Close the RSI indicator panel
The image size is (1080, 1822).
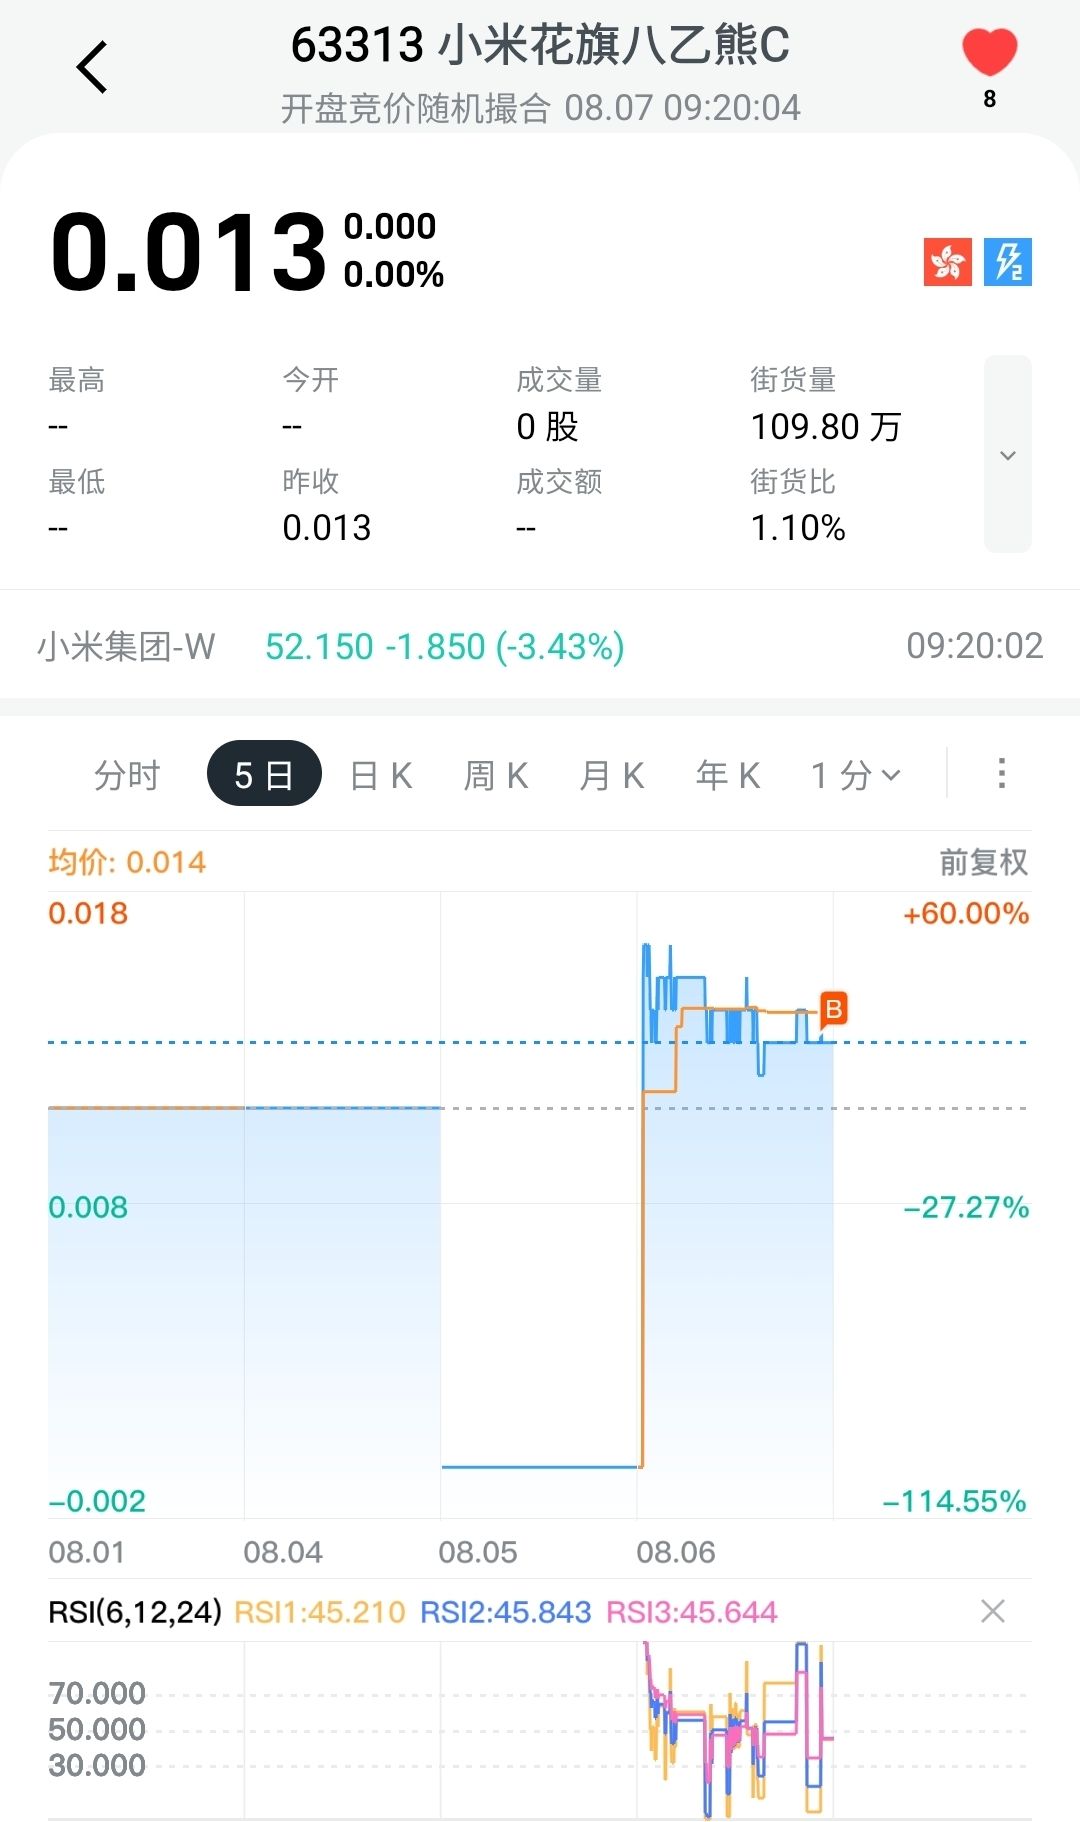(x=992, y=1611)
